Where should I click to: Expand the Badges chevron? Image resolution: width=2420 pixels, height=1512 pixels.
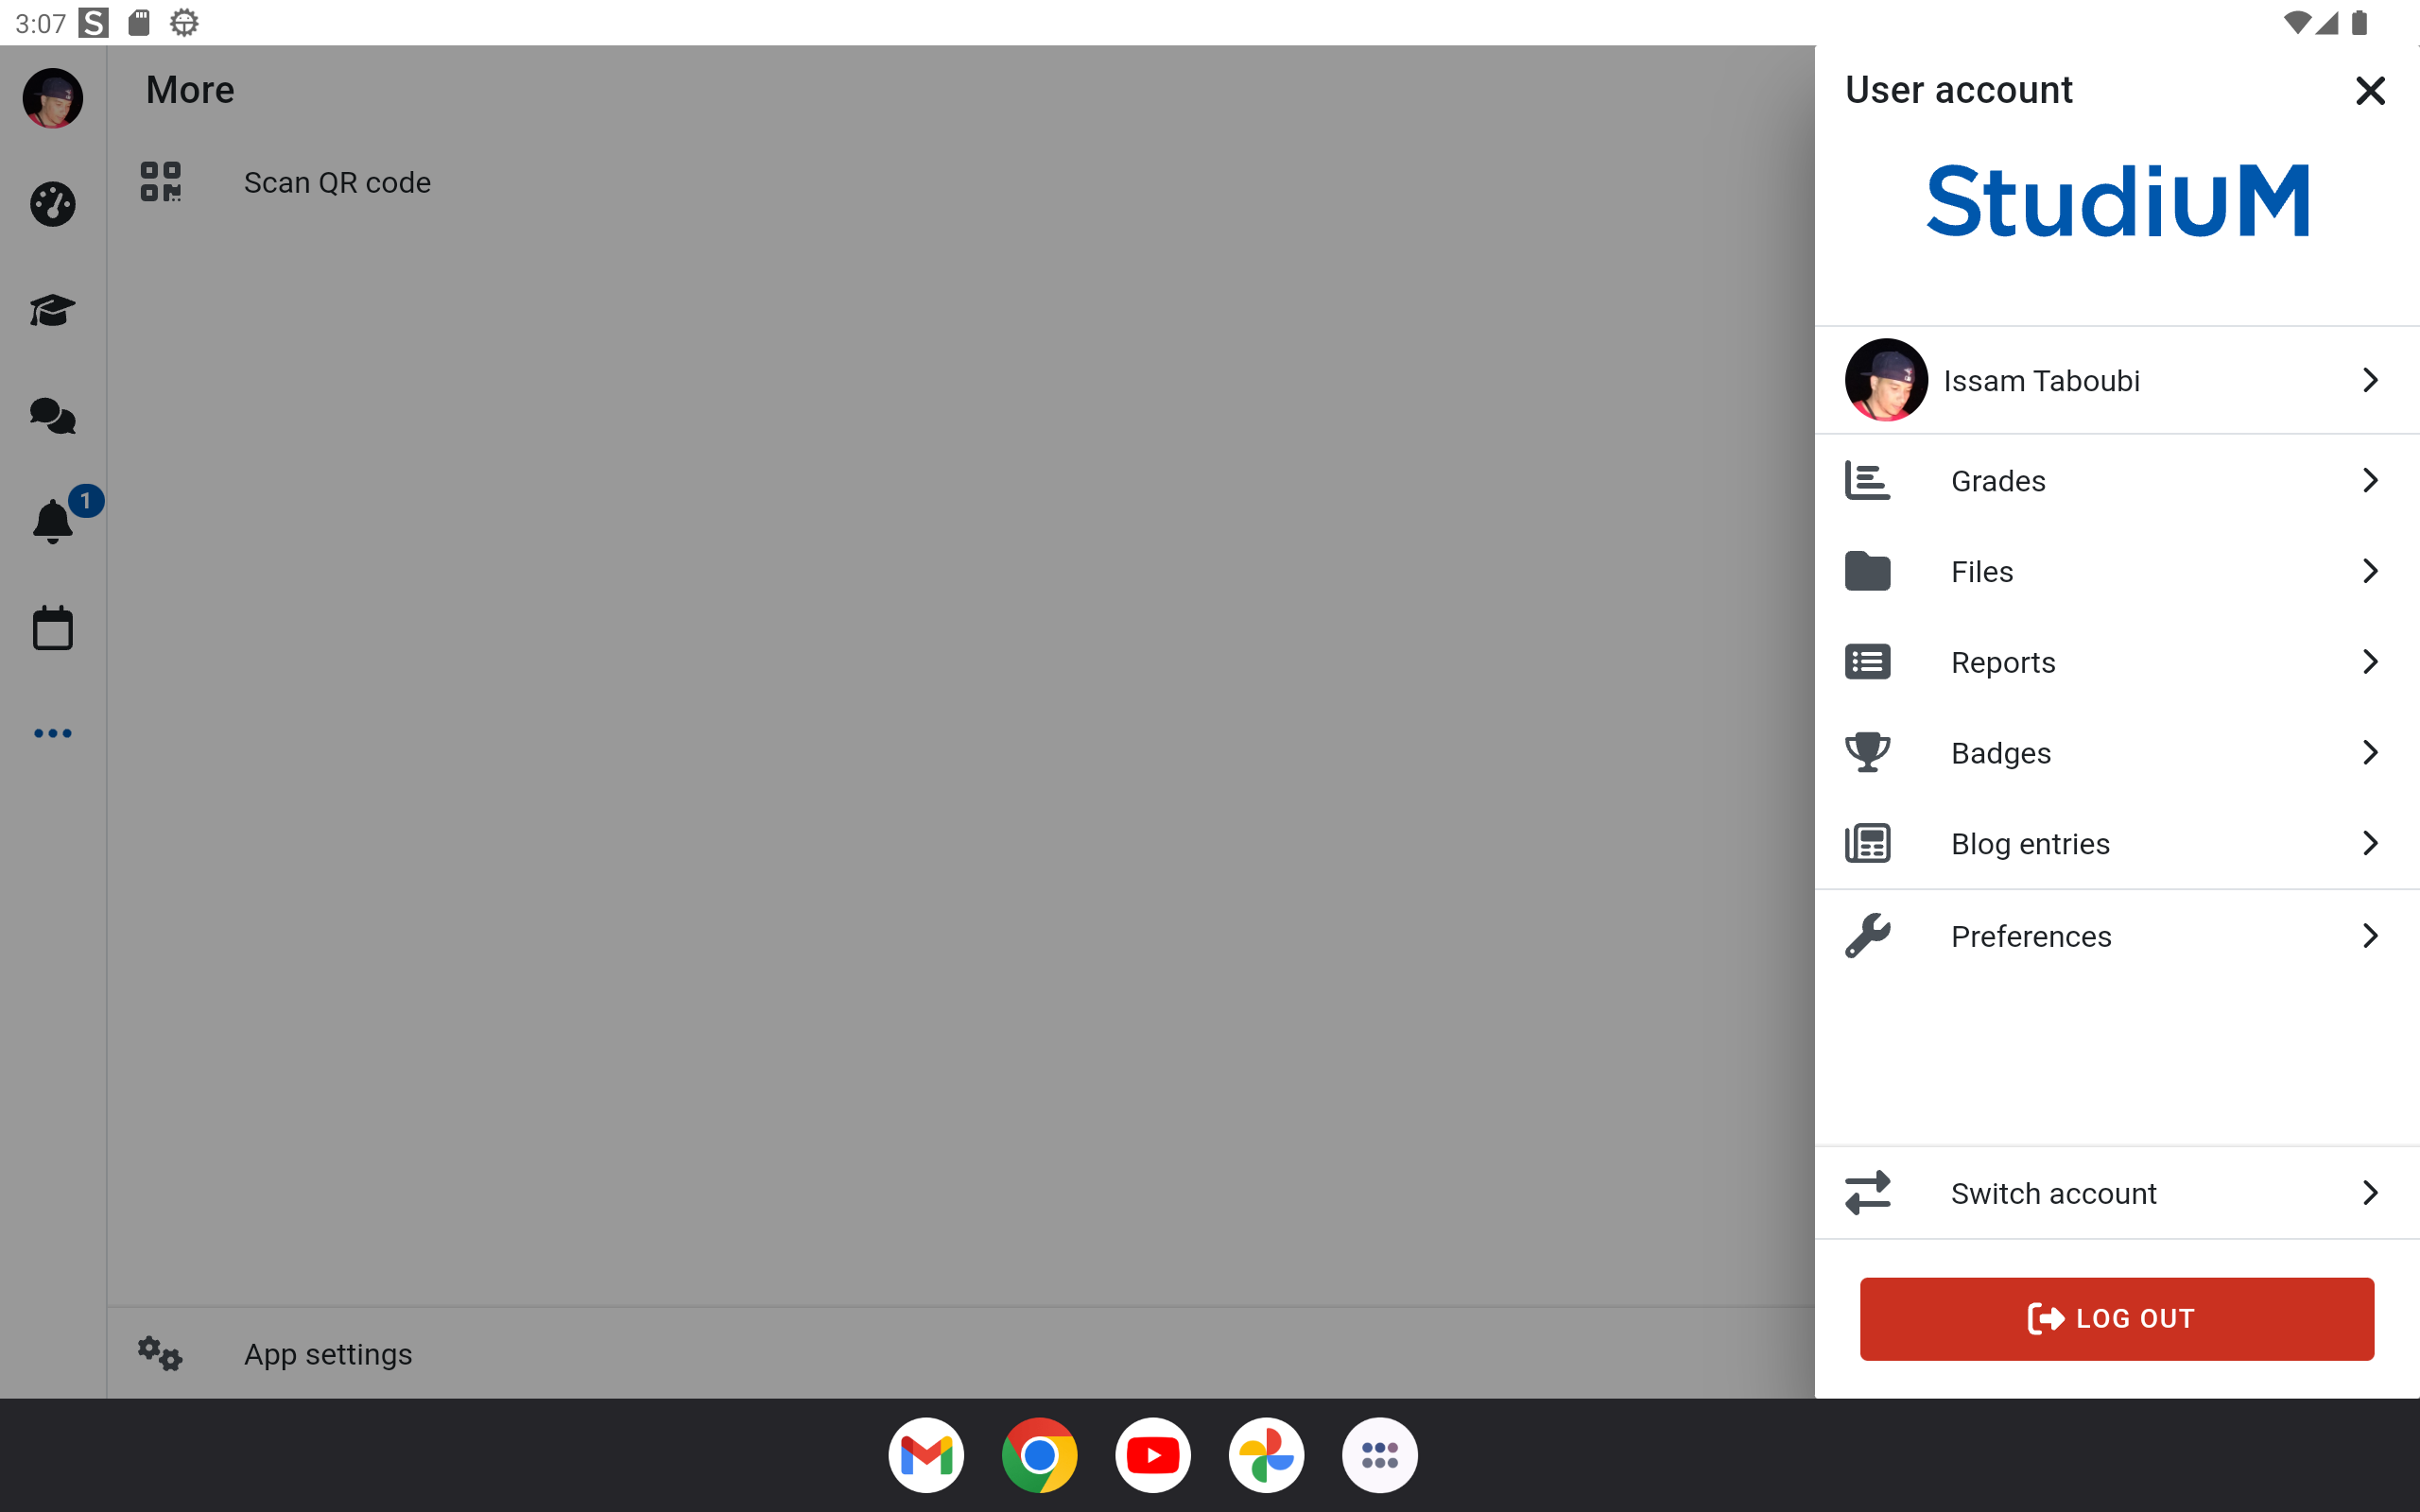point(2370,753)
